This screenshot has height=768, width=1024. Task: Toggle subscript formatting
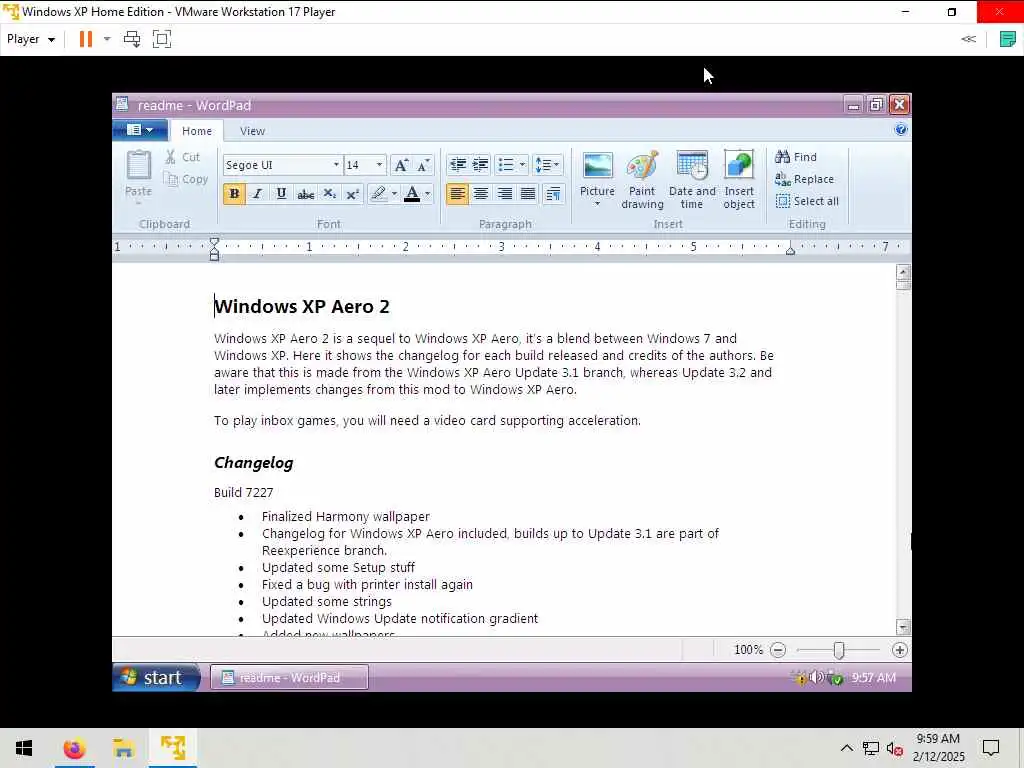pos(329,194)
